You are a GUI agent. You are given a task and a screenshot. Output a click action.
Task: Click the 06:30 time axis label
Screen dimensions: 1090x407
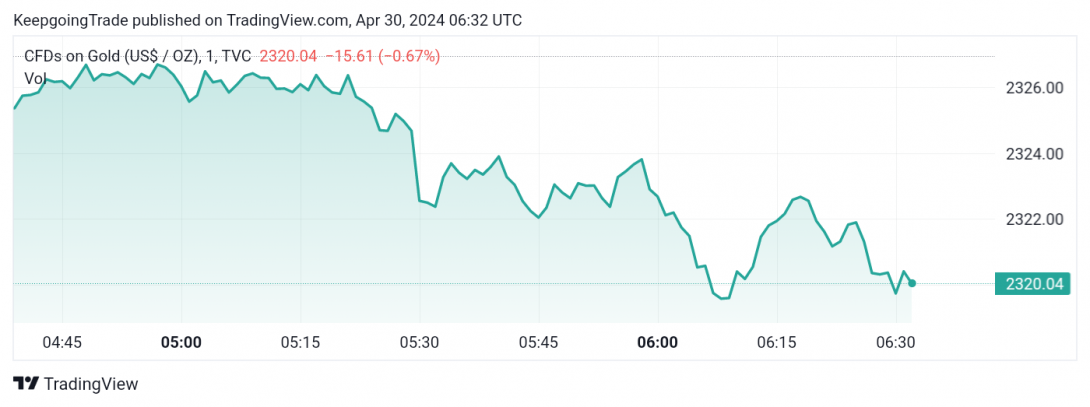pyautogui.click(x=895, y=342)
